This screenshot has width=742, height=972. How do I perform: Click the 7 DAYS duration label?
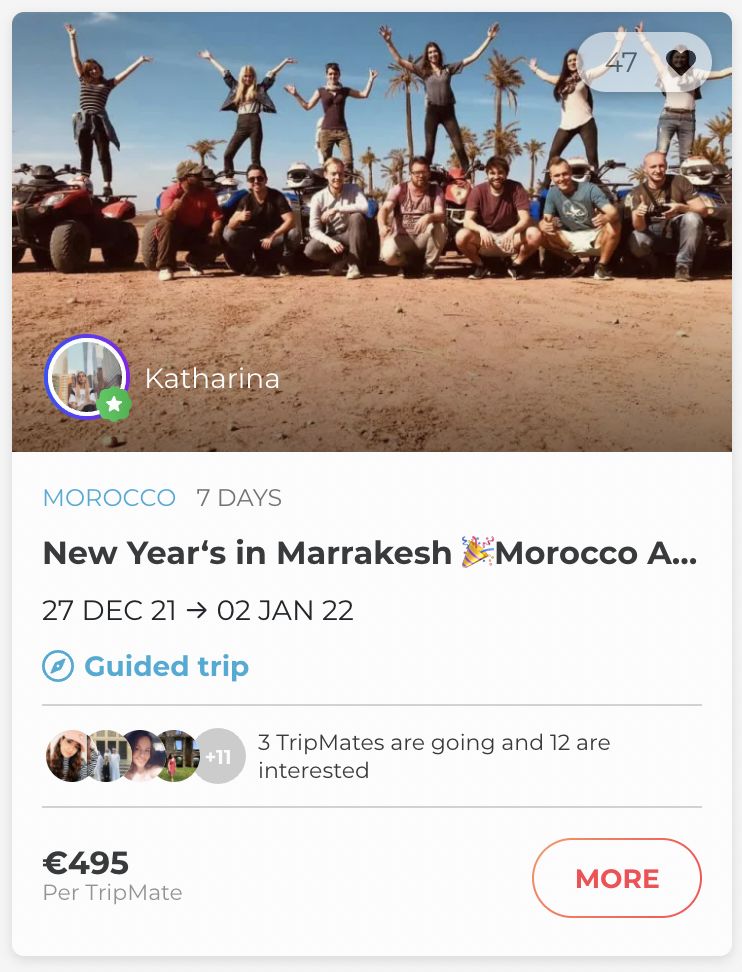239,498
